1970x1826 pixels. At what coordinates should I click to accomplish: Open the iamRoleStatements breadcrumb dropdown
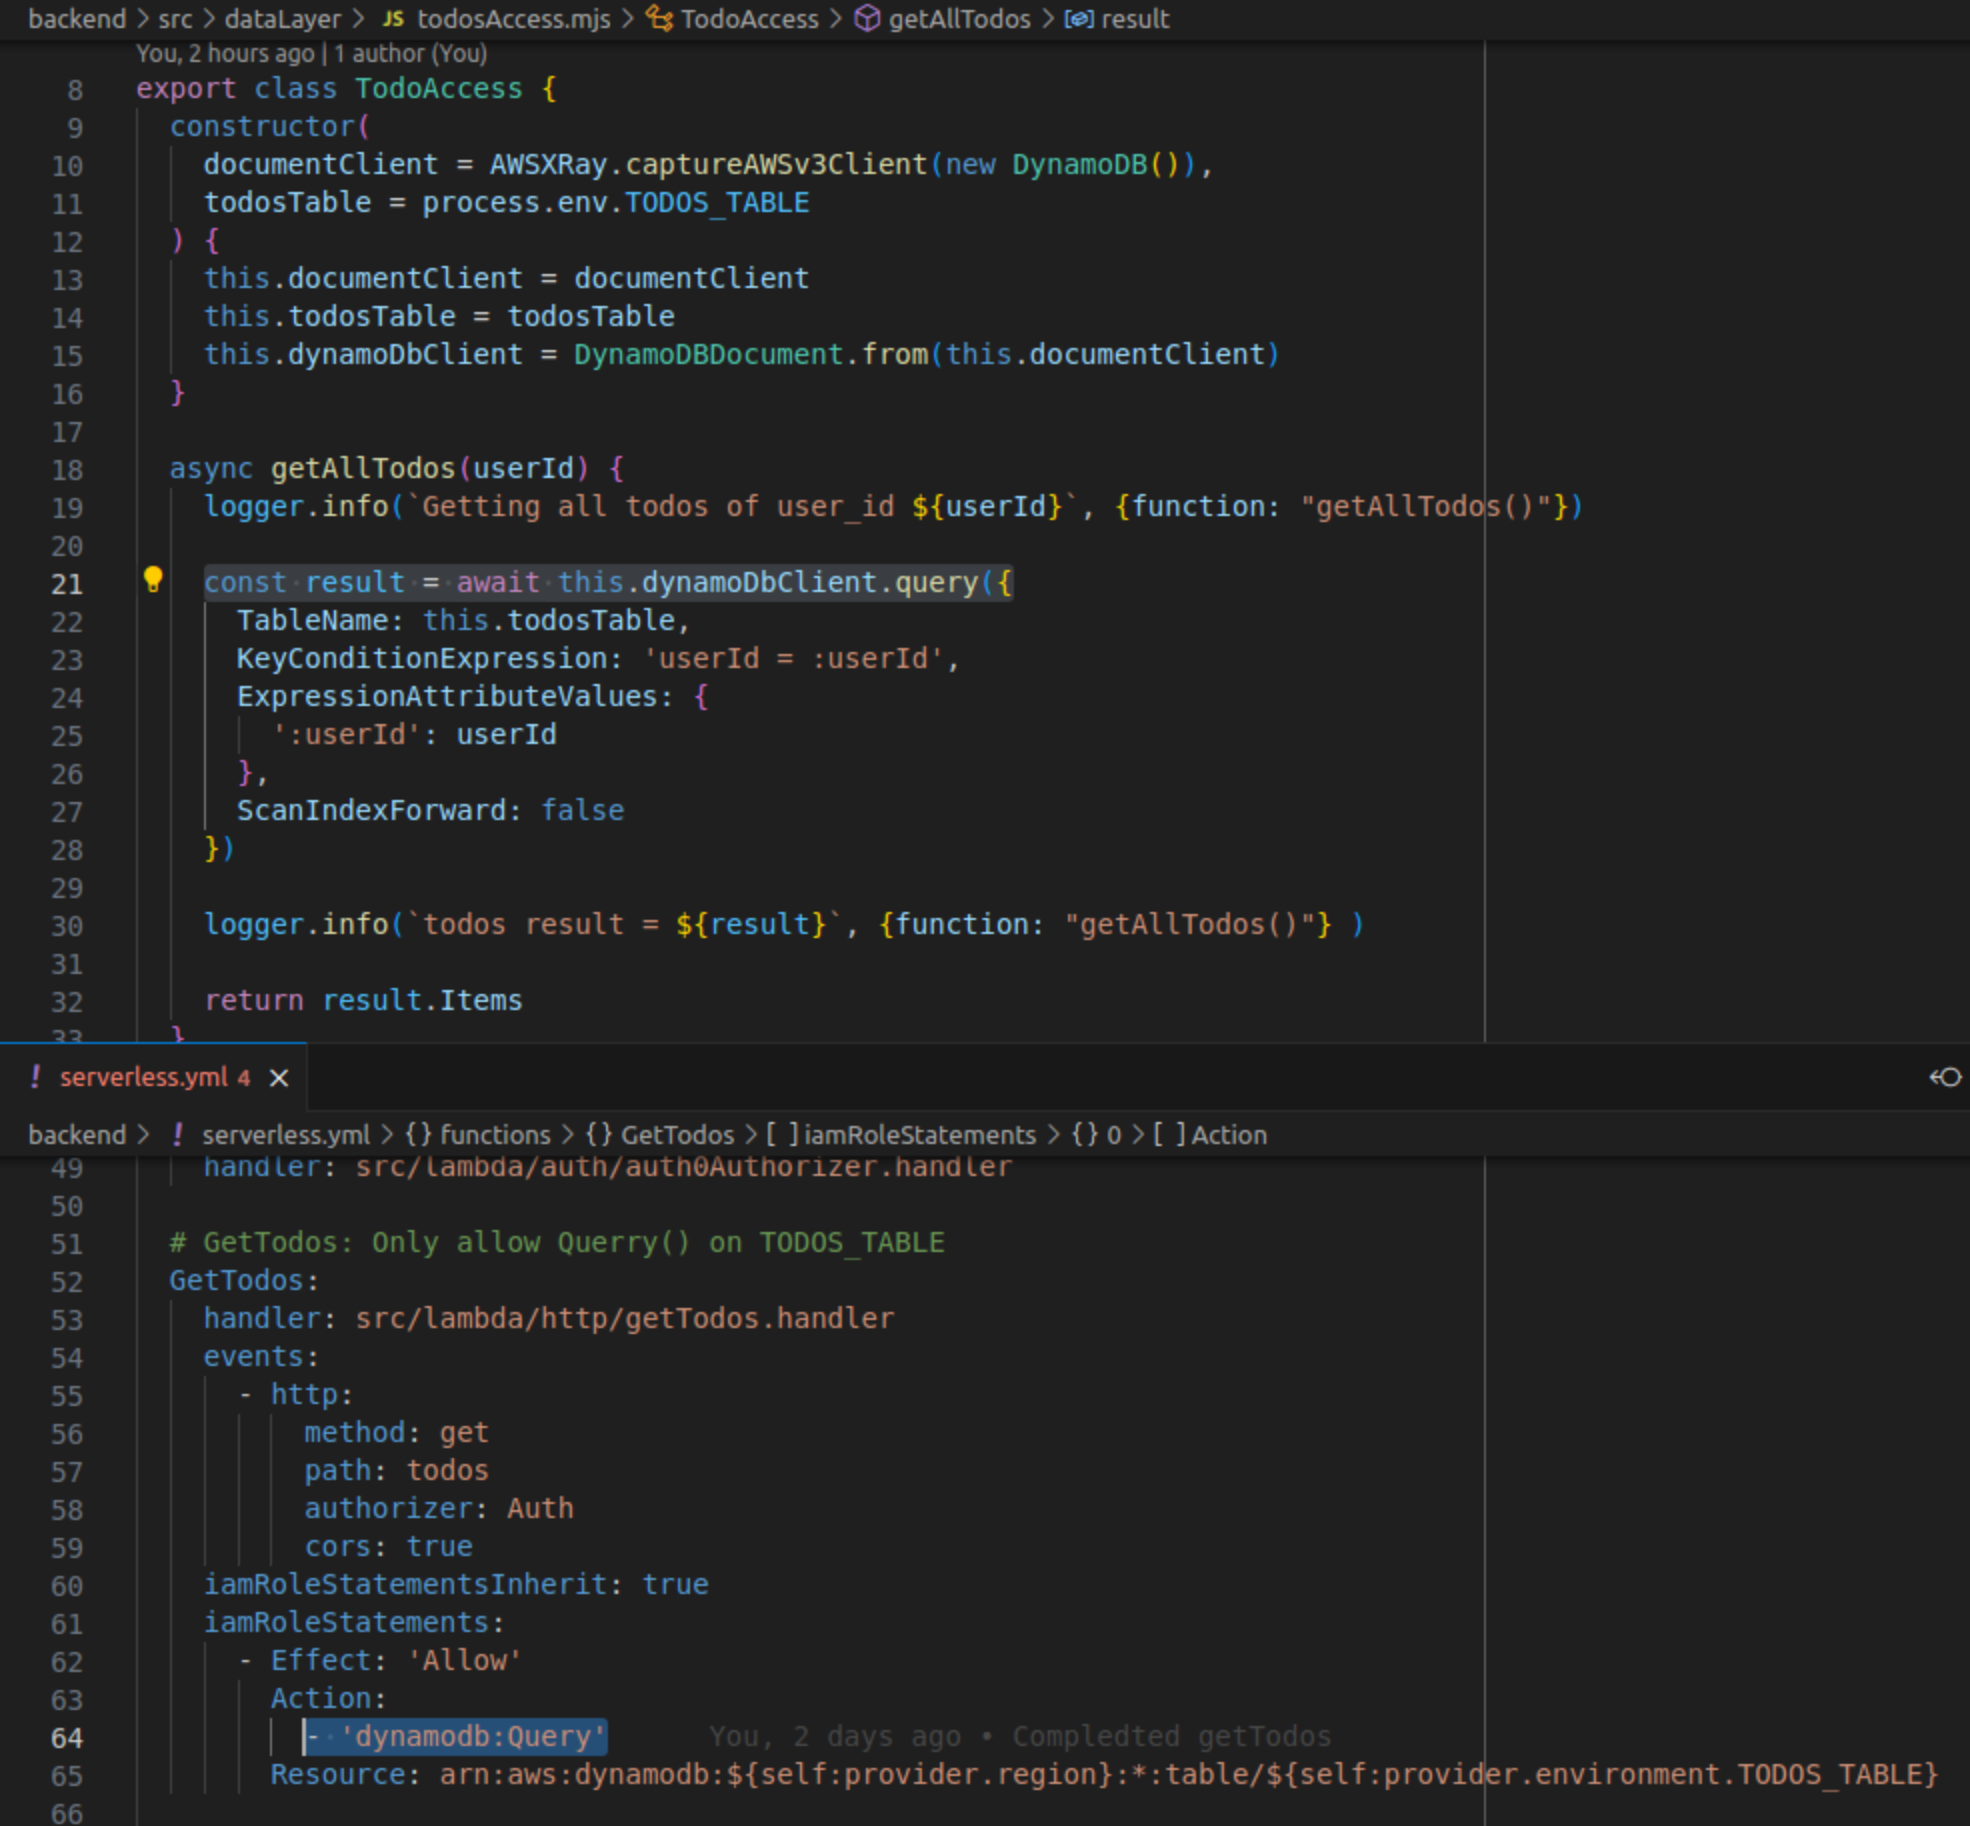919,1135
